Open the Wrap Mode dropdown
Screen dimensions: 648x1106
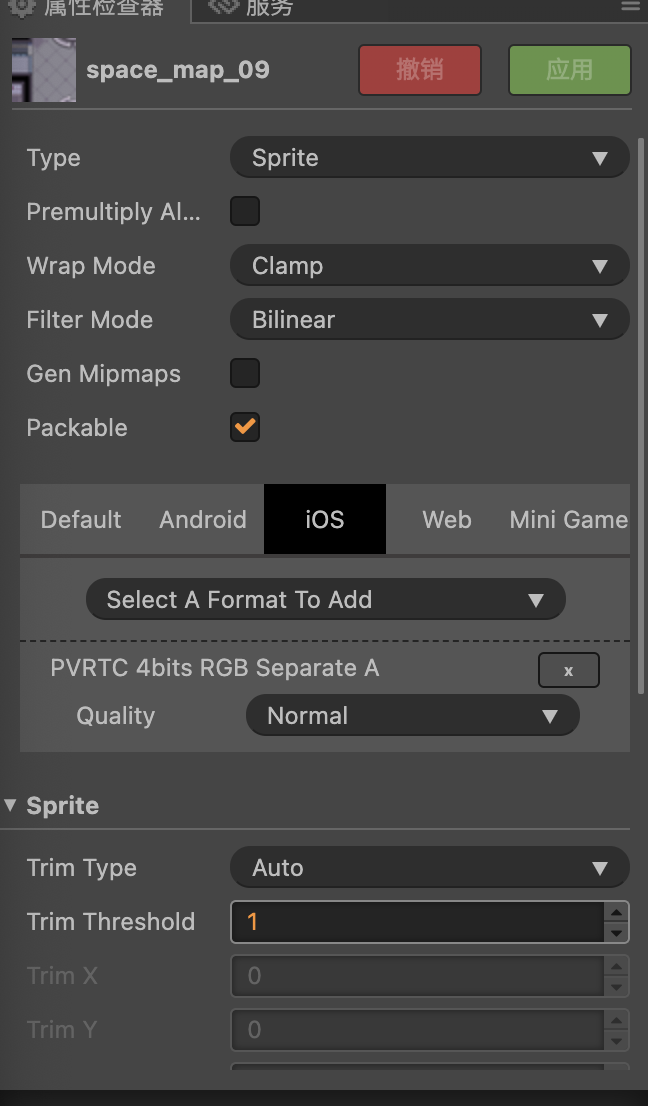(x=429, y=266)
